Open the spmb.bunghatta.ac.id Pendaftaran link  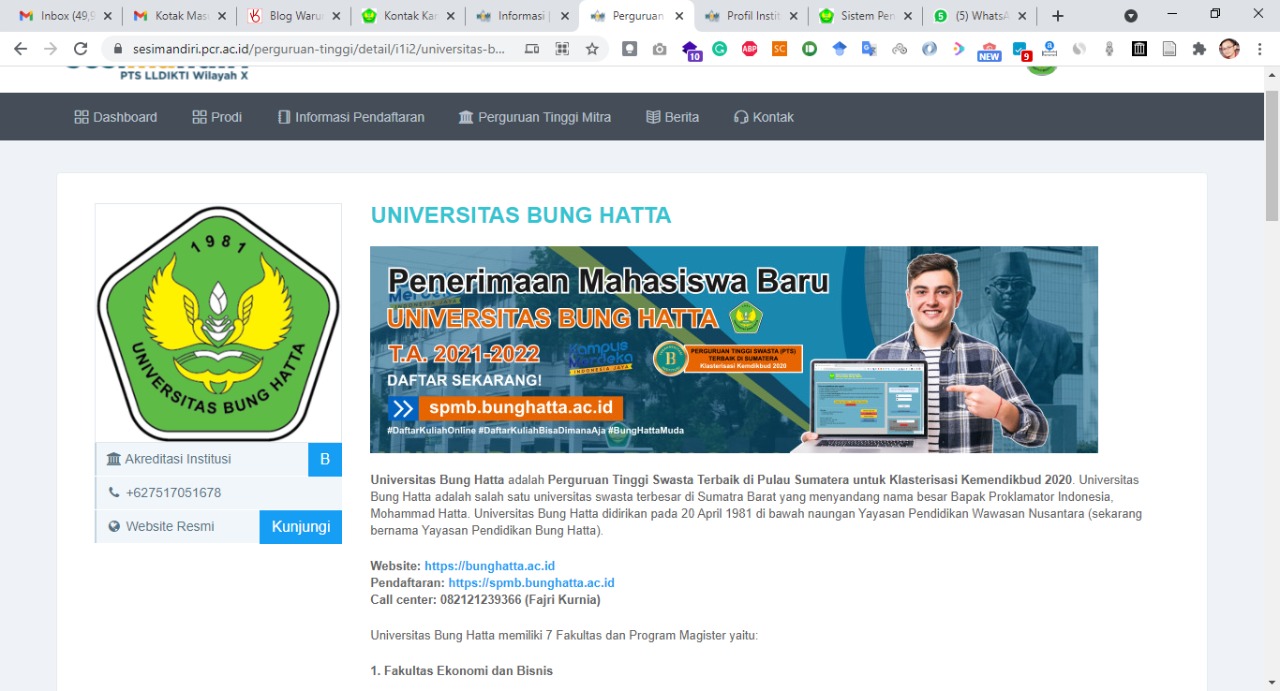click(x=531, y=582)
